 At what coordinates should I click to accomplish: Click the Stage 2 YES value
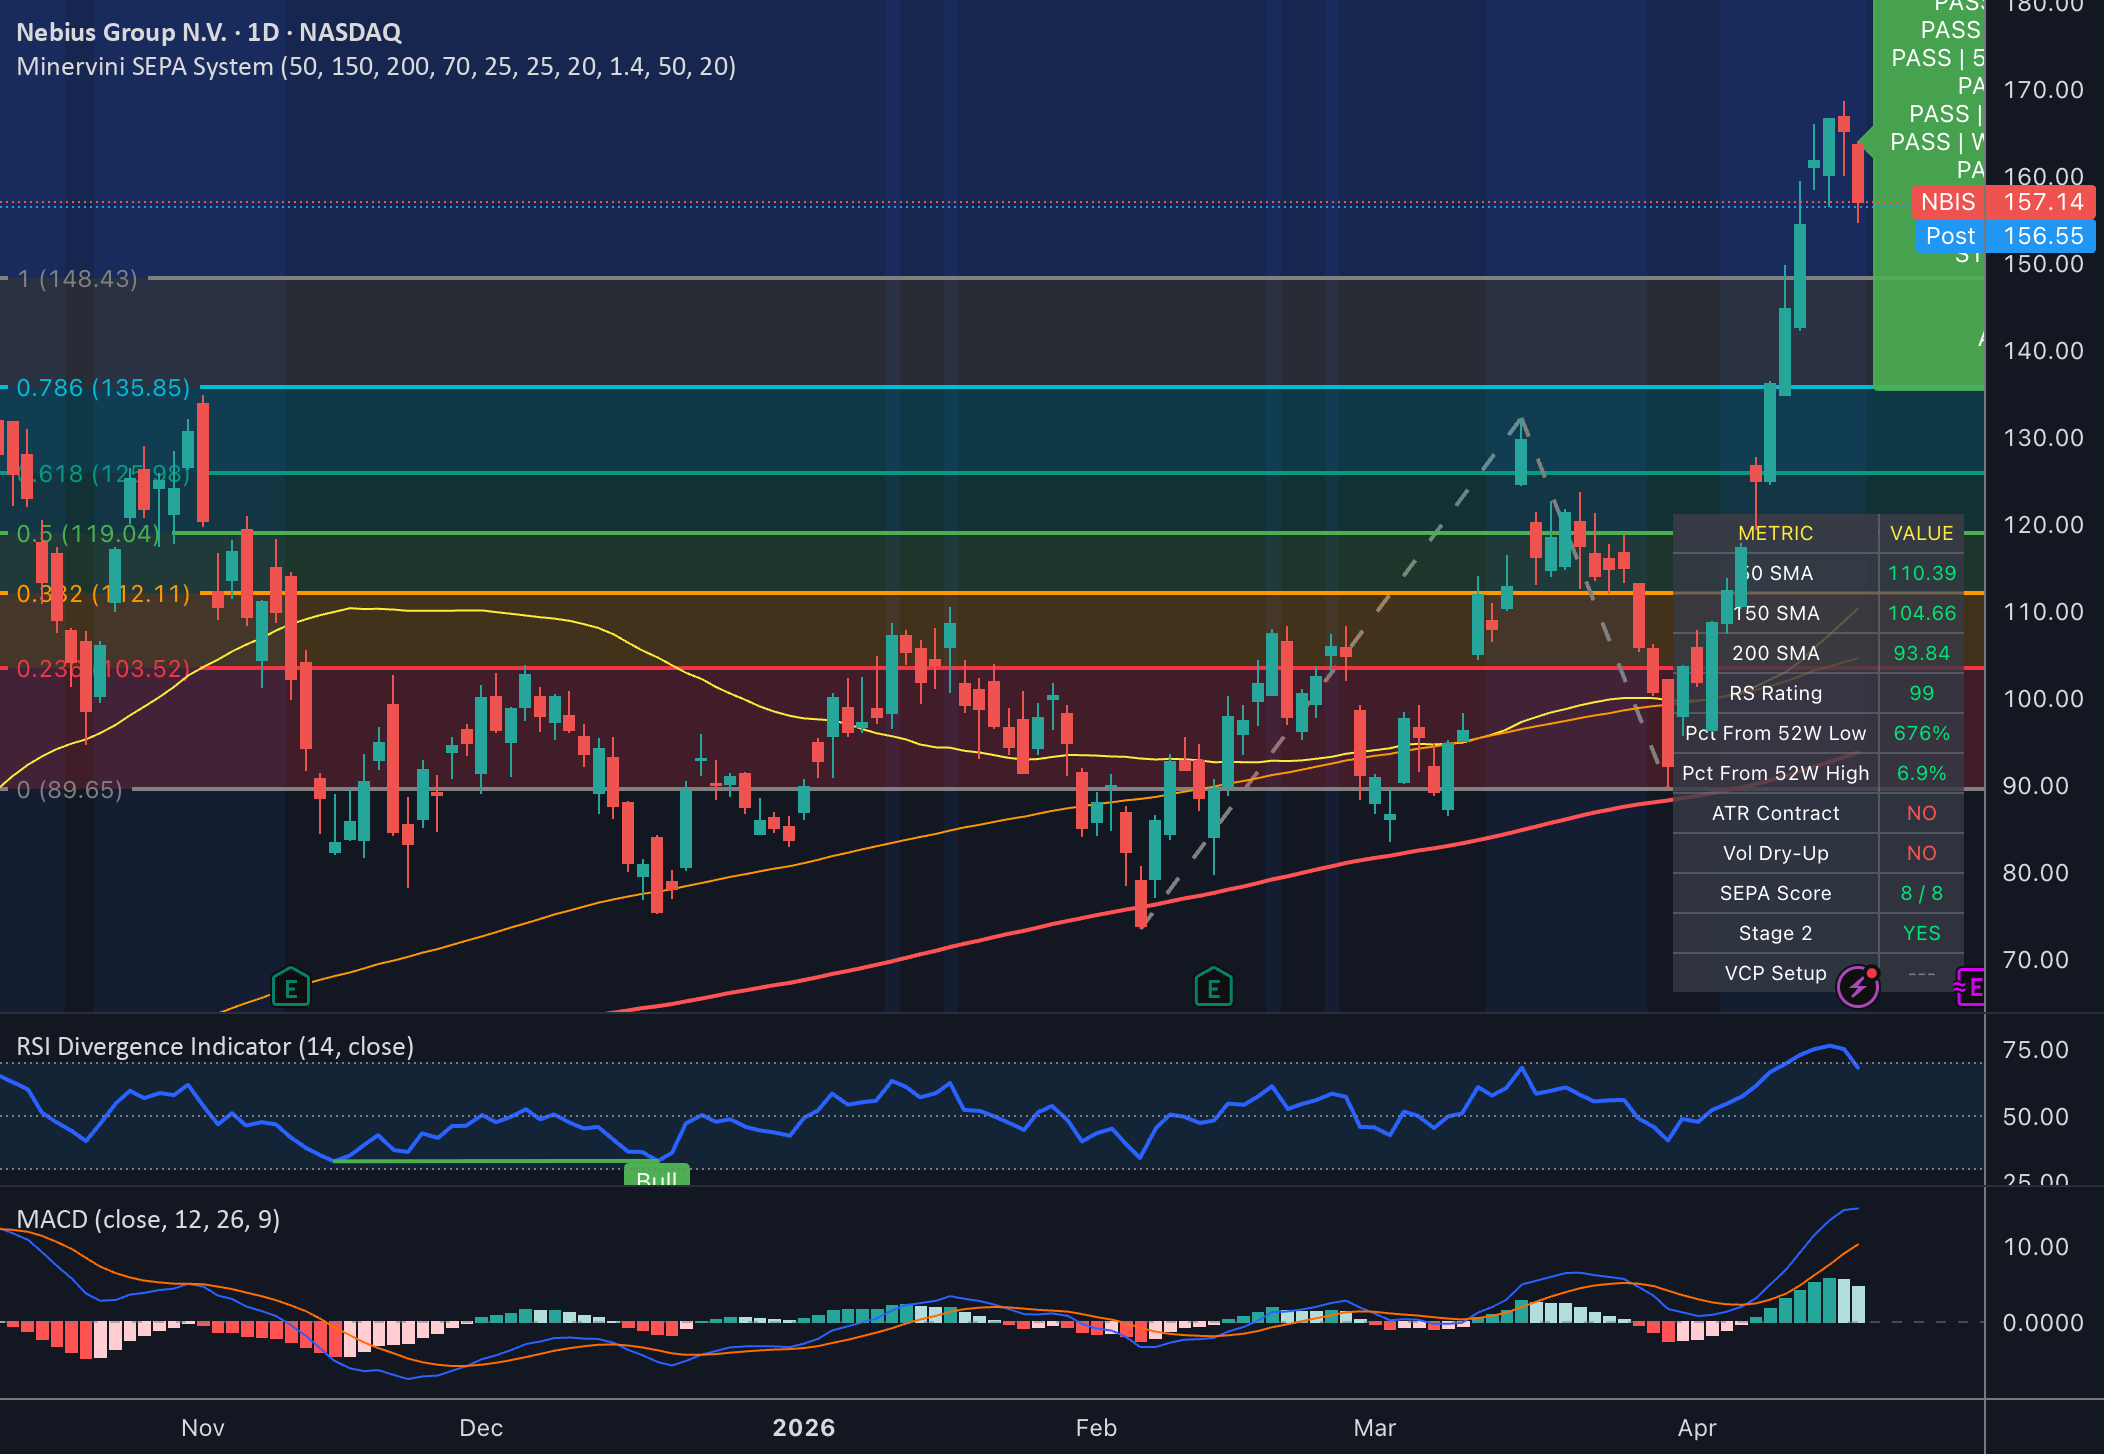(x=1921, y=933)
